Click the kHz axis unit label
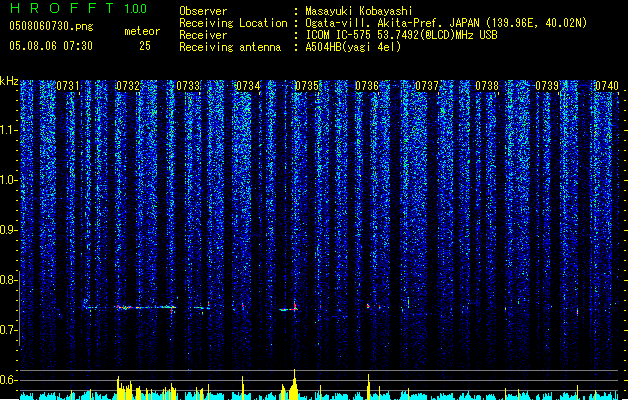This screenshot has width=629, height=400. point(9,81)
